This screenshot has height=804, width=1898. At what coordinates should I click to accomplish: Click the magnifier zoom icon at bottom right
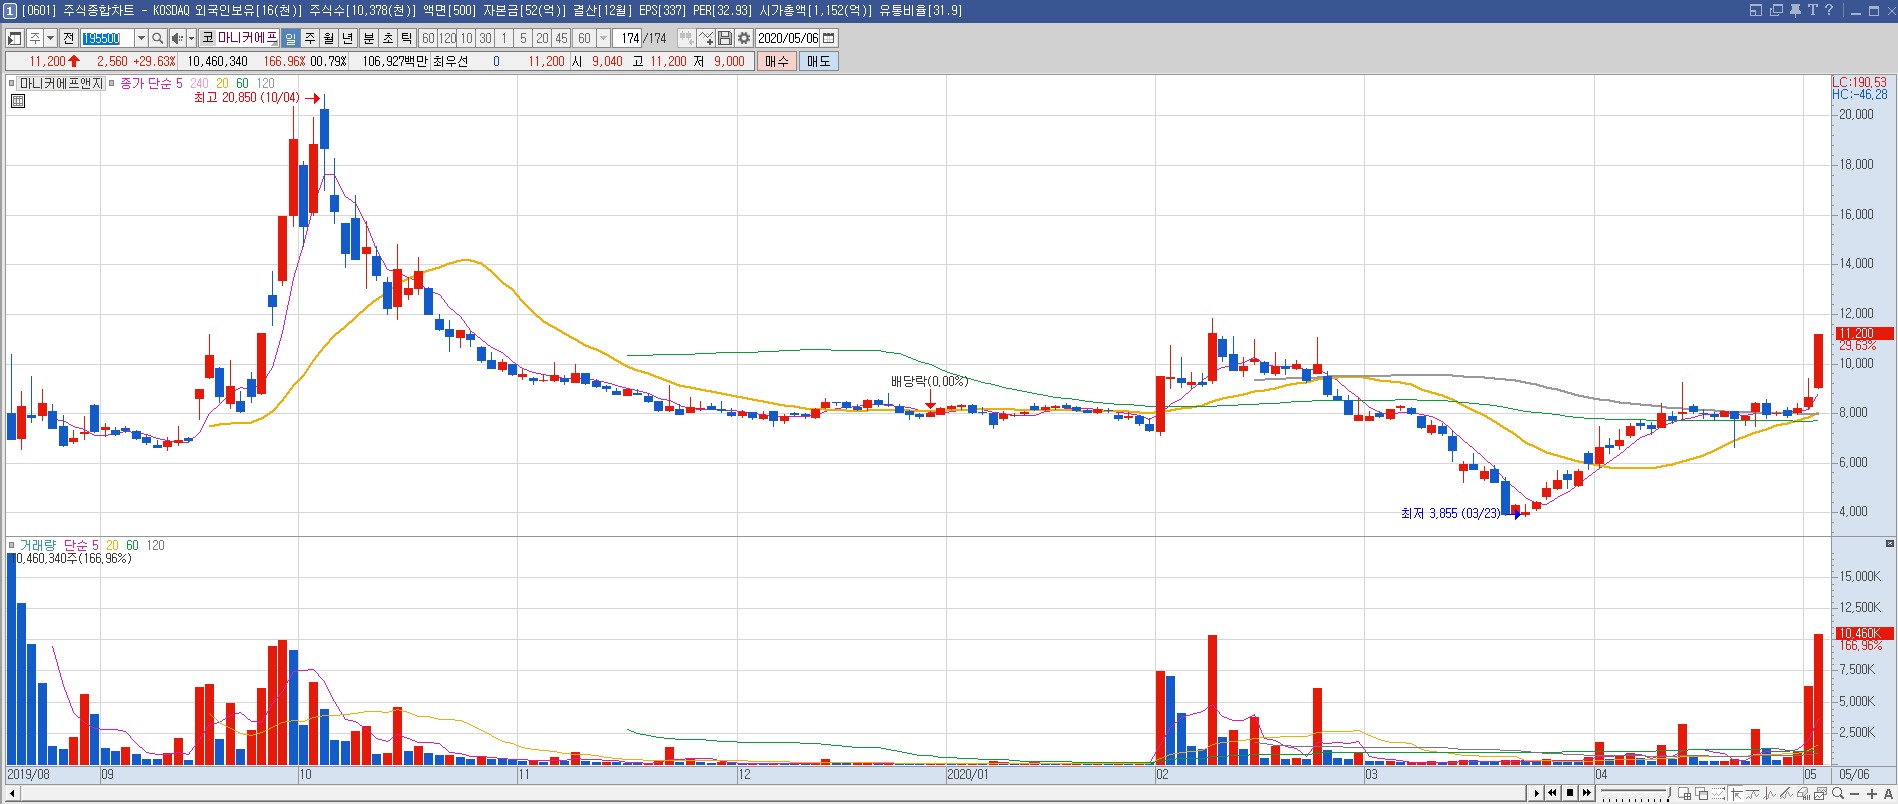[1838, 794]
